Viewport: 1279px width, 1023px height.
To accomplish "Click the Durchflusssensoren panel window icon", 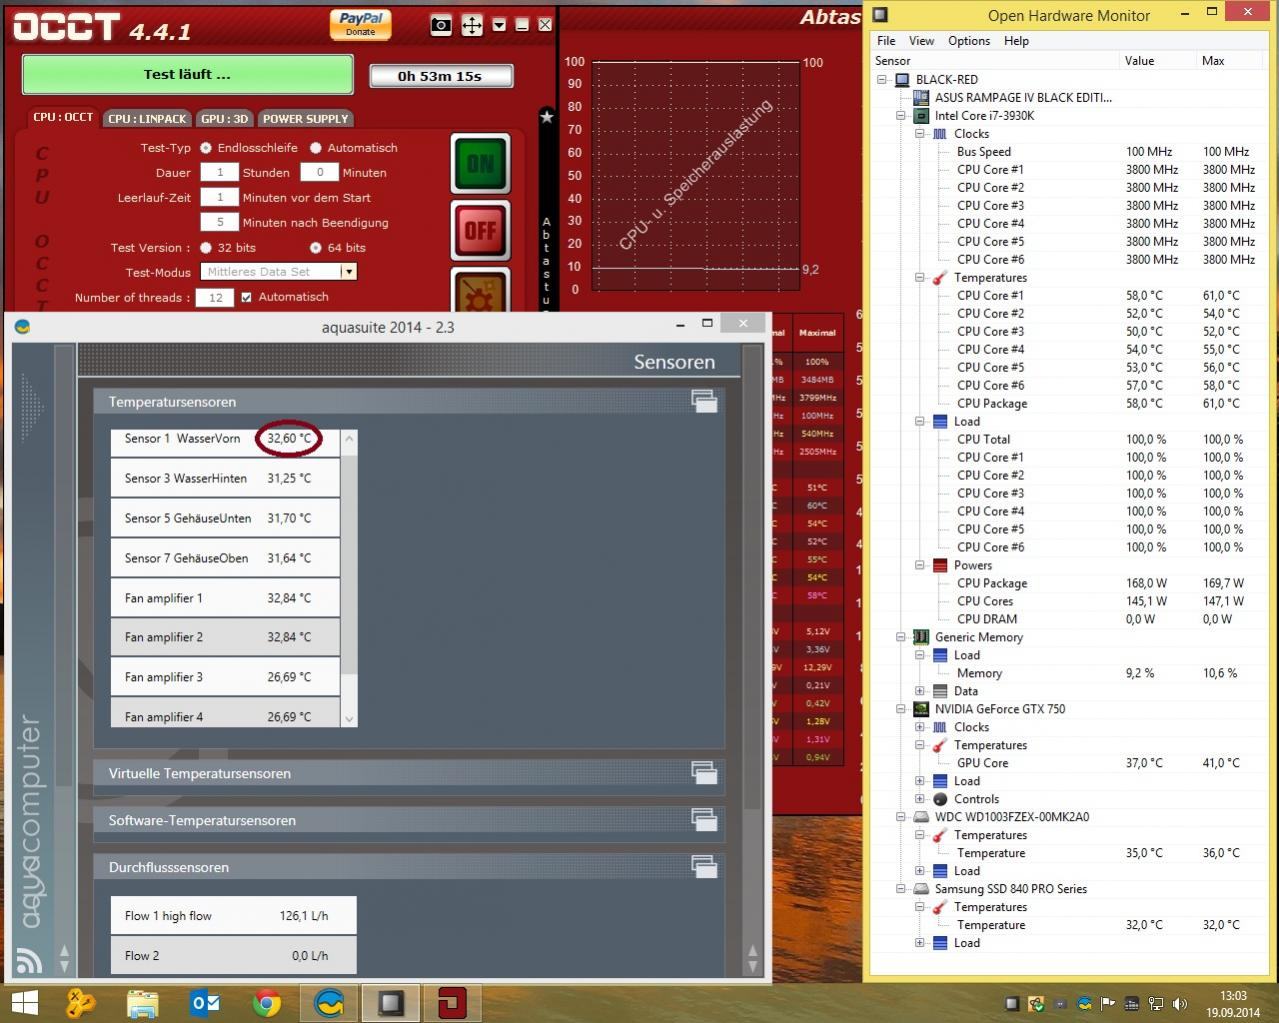I will 704,866.
